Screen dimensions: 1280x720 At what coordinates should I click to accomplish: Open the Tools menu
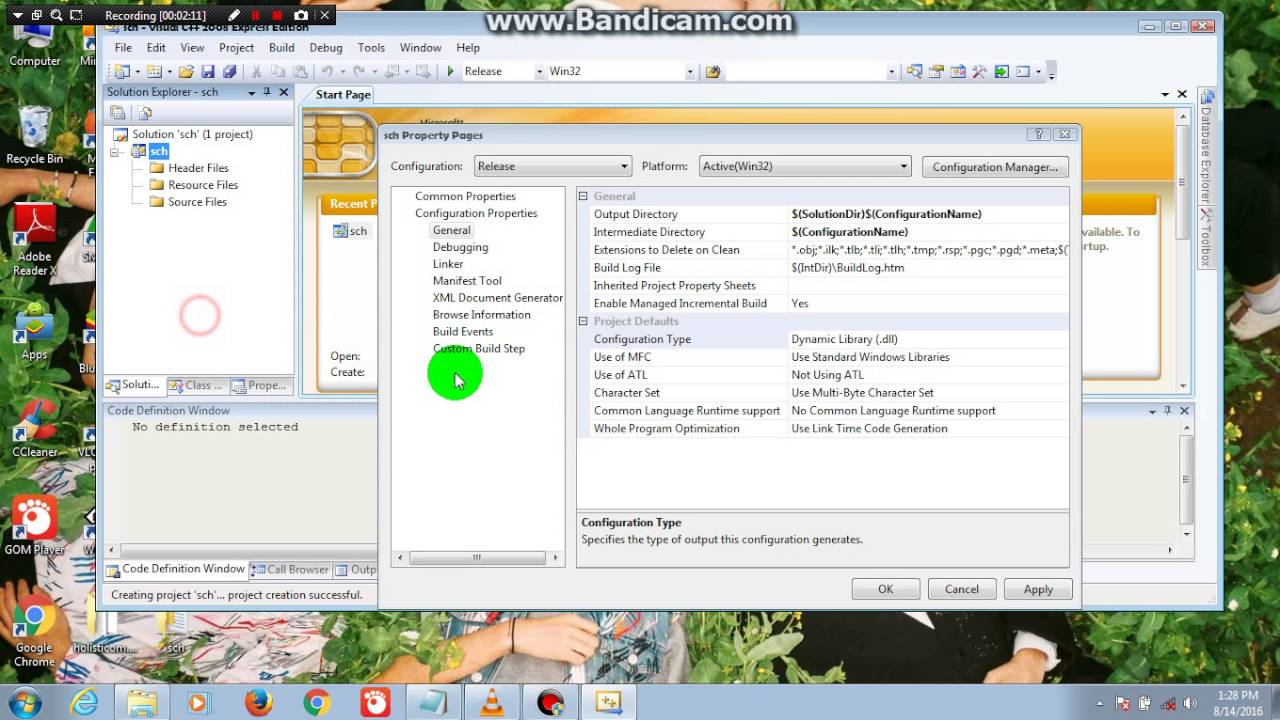[x=371, y=47]
